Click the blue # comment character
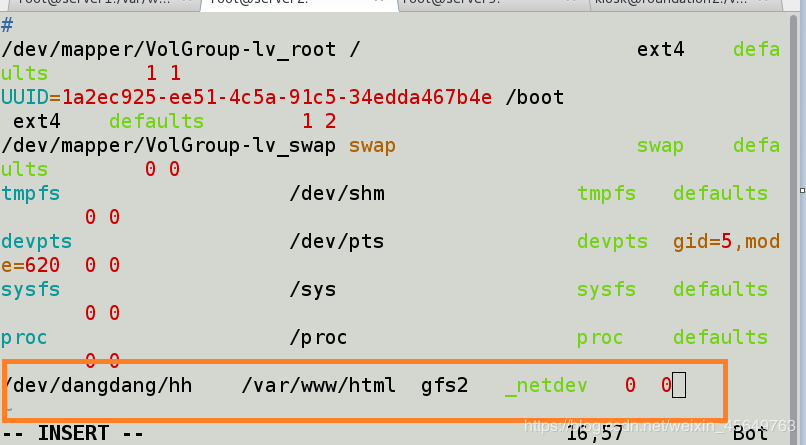 (x=7, y=25)
